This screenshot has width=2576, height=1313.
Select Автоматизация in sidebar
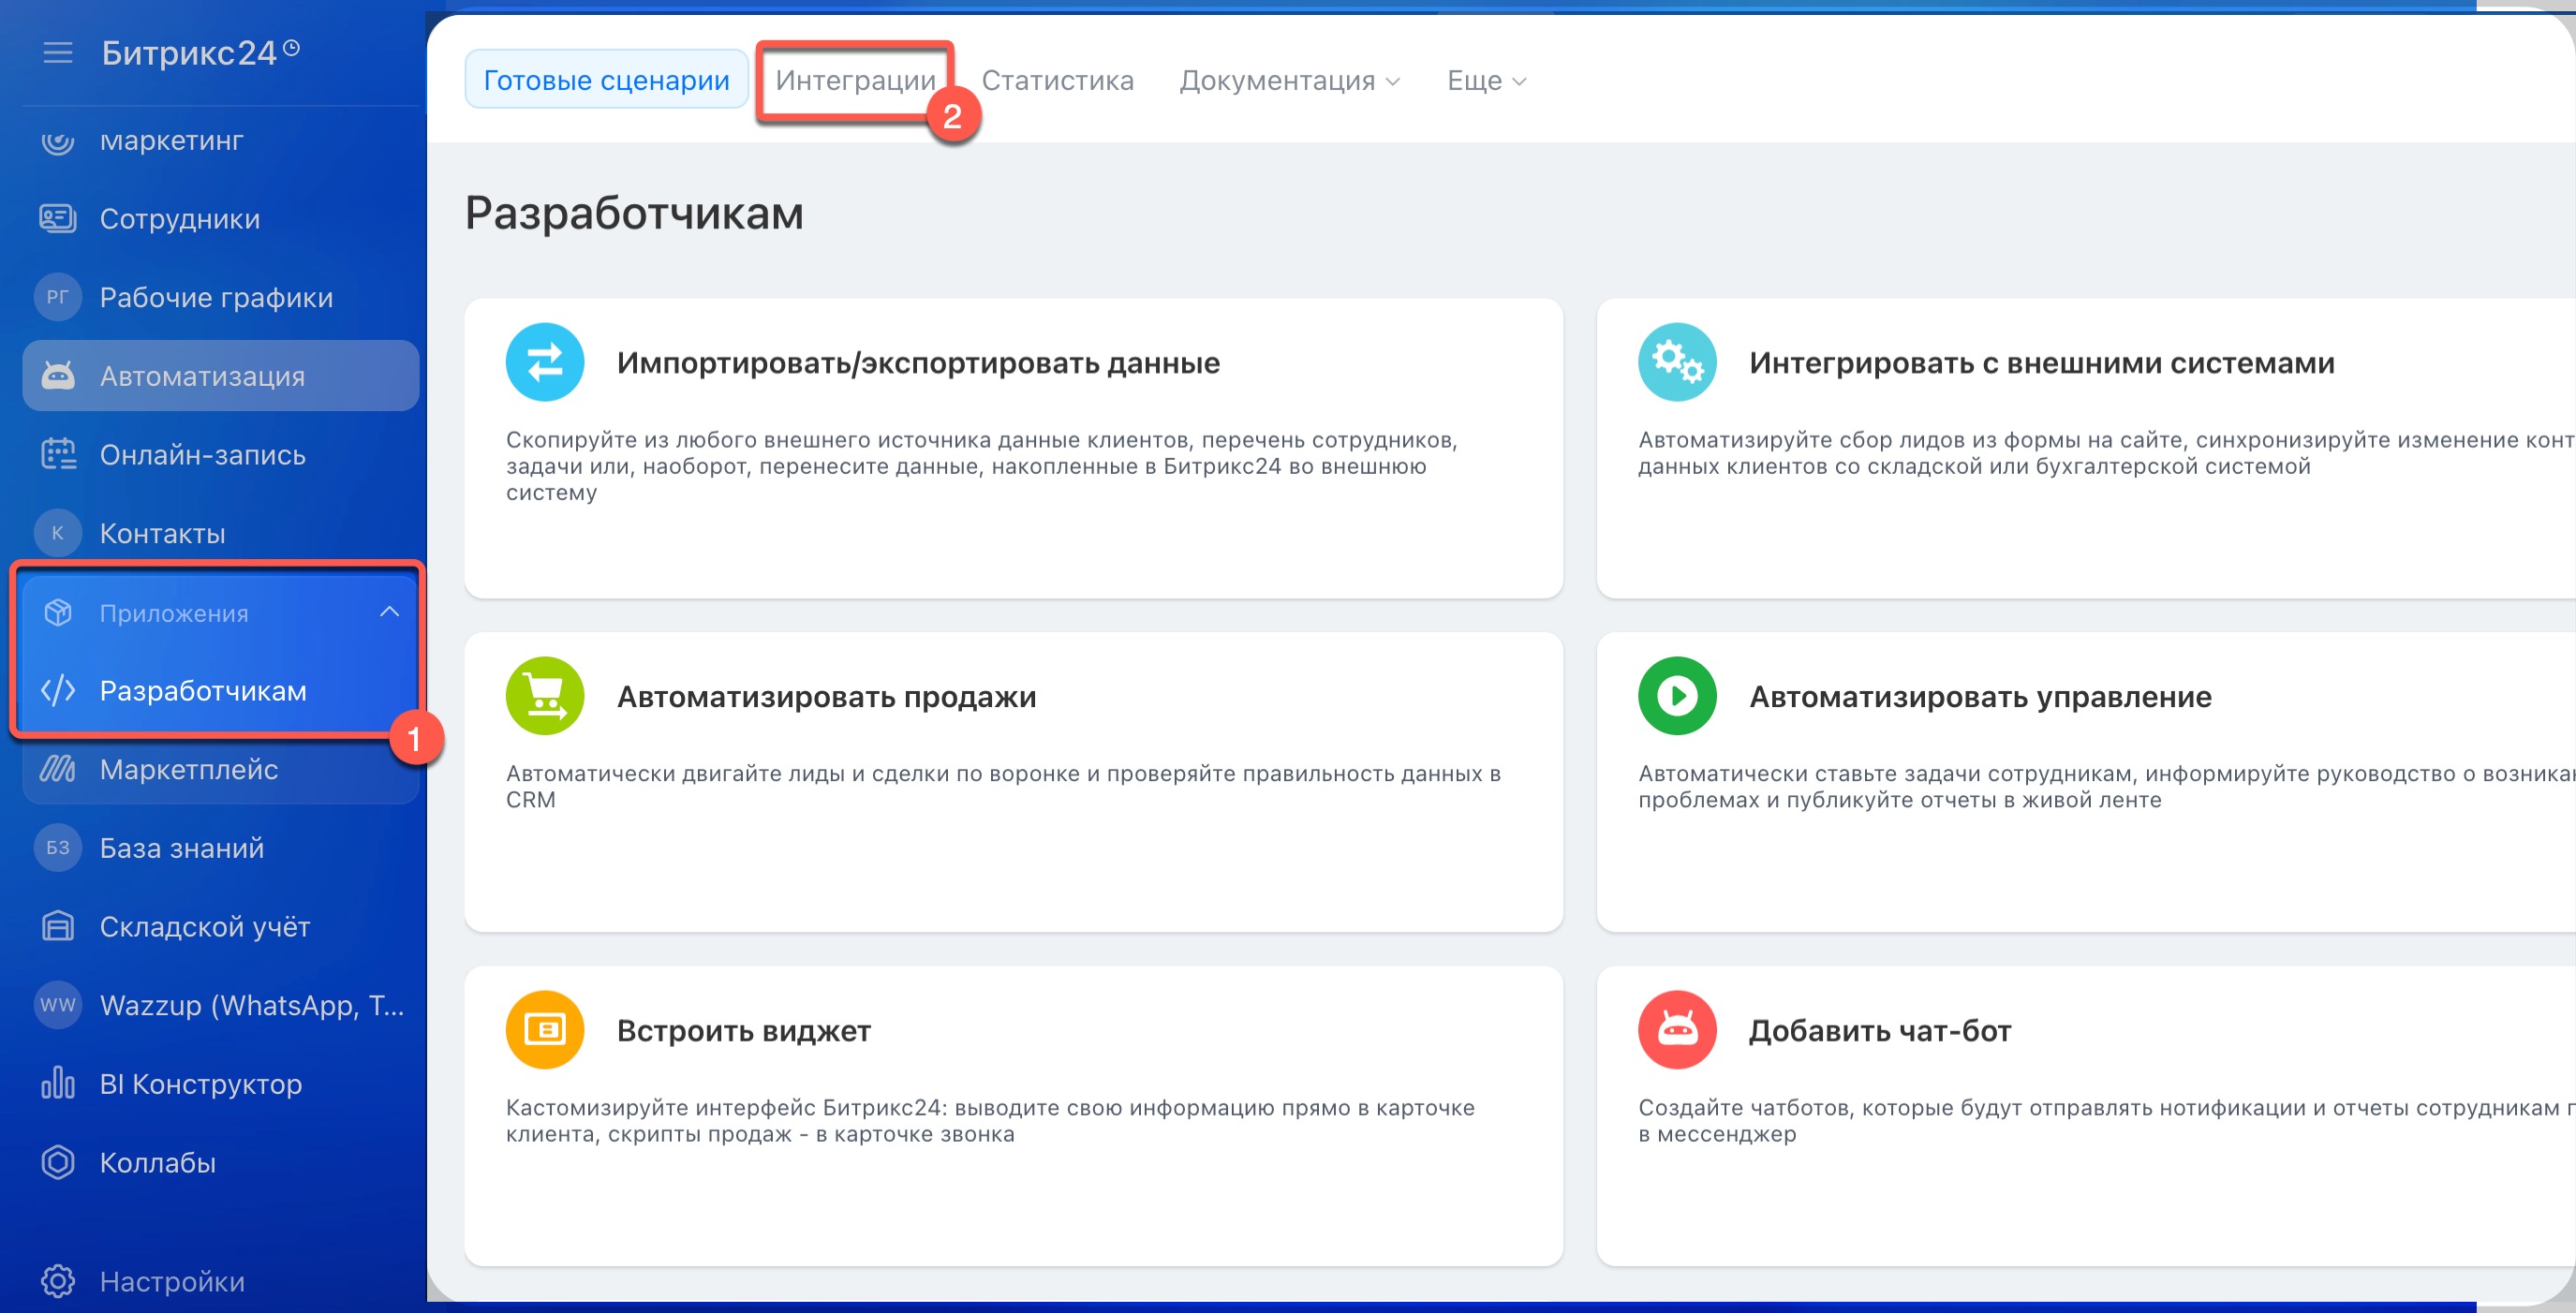click(221, 376)
